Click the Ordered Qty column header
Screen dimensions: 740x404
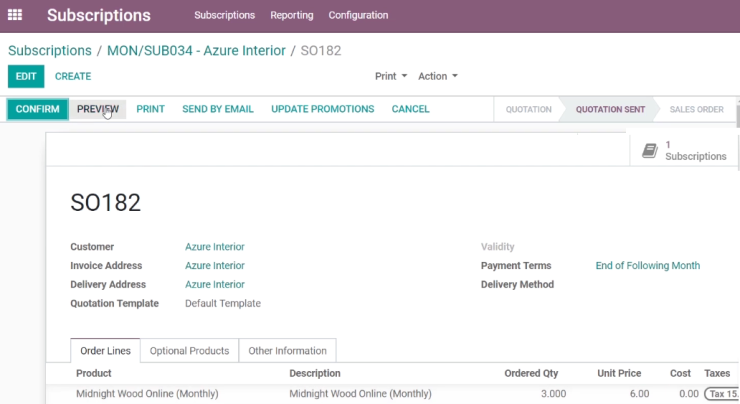tap(531, 373)
